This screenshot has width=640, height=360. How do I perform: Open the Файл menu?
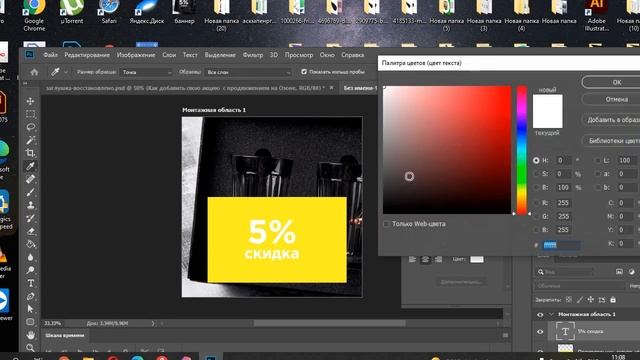(50, 55)
